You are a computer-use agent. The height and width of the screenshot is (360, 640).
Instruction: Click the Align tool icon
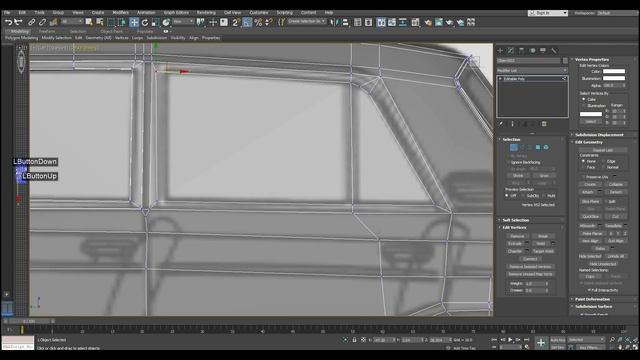[345, 22]
